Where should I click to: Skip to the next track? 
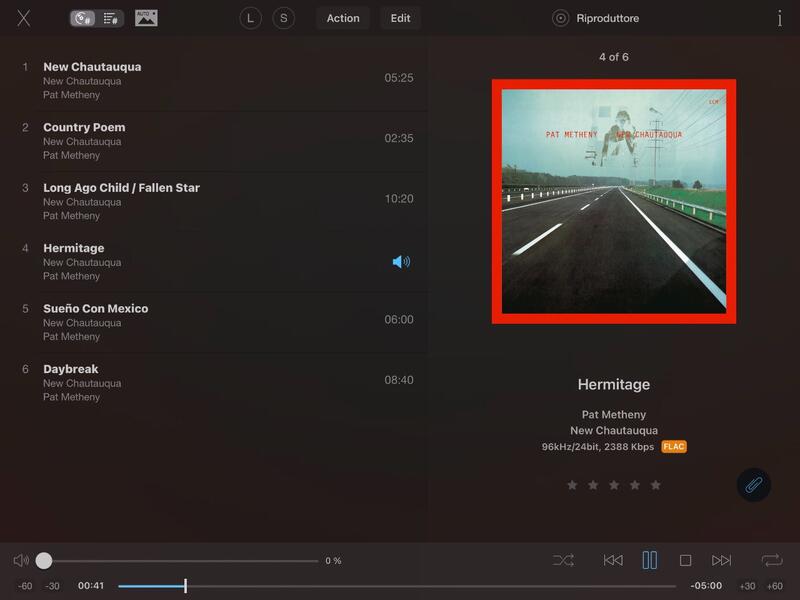coord(721,561)
